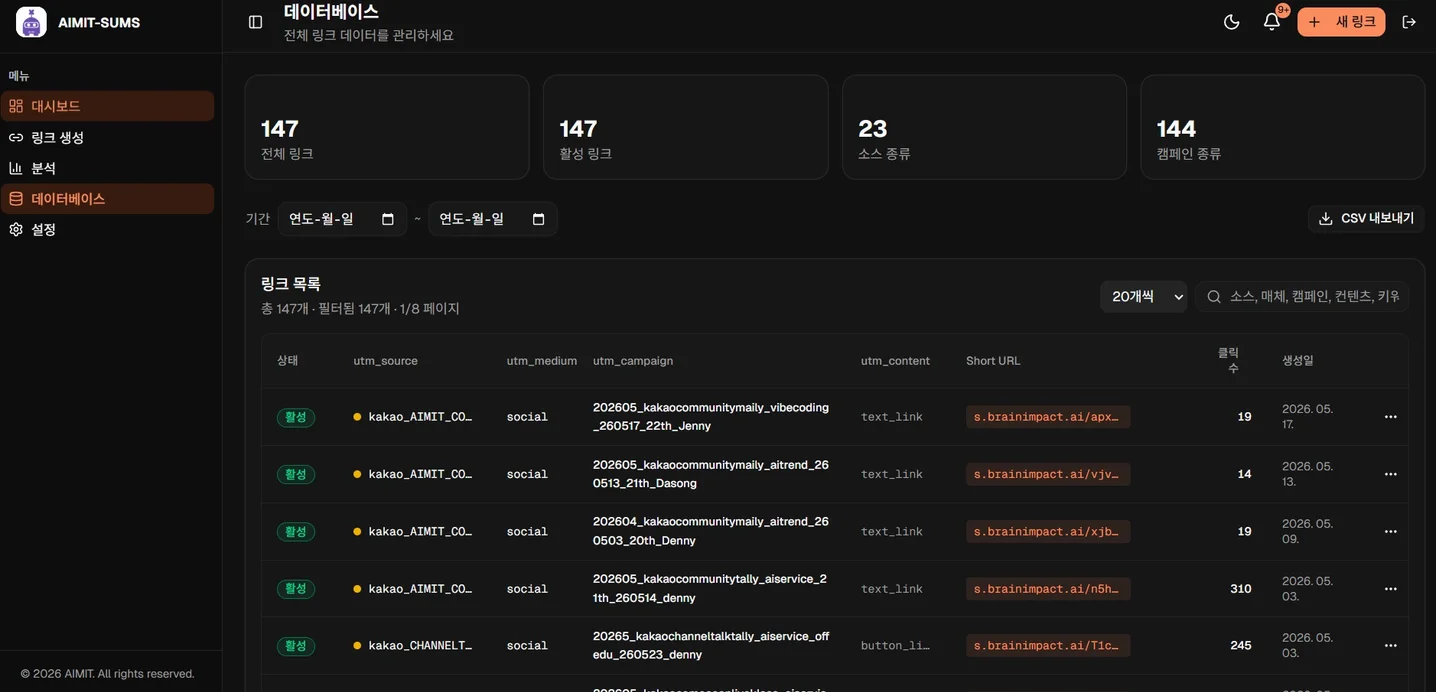The image size is (1436, 692).
Task: Click the database cylinder icon
Action: pos(16,199)
